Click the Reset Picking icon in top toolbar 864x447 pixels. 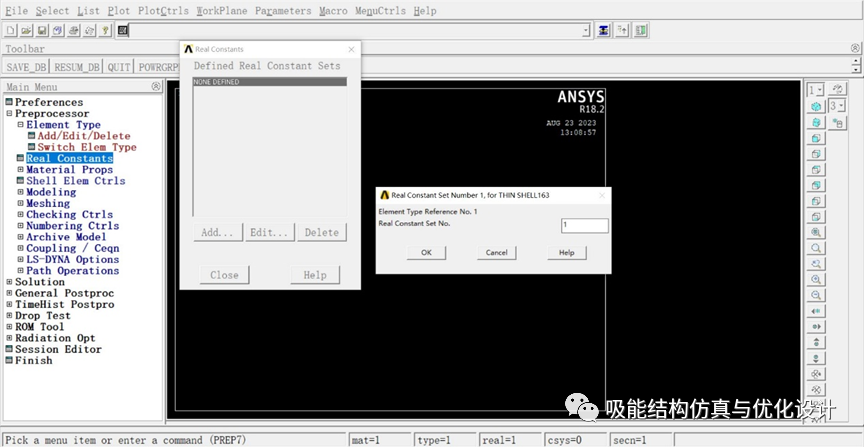622,30
